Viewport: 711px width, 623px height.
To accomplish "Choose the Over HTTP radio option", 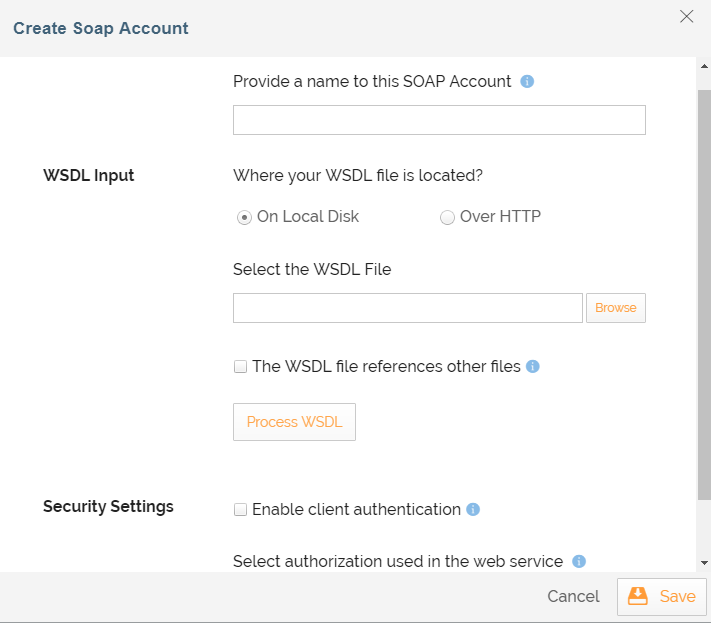I will pyautogui.click(x=447, y=217).
